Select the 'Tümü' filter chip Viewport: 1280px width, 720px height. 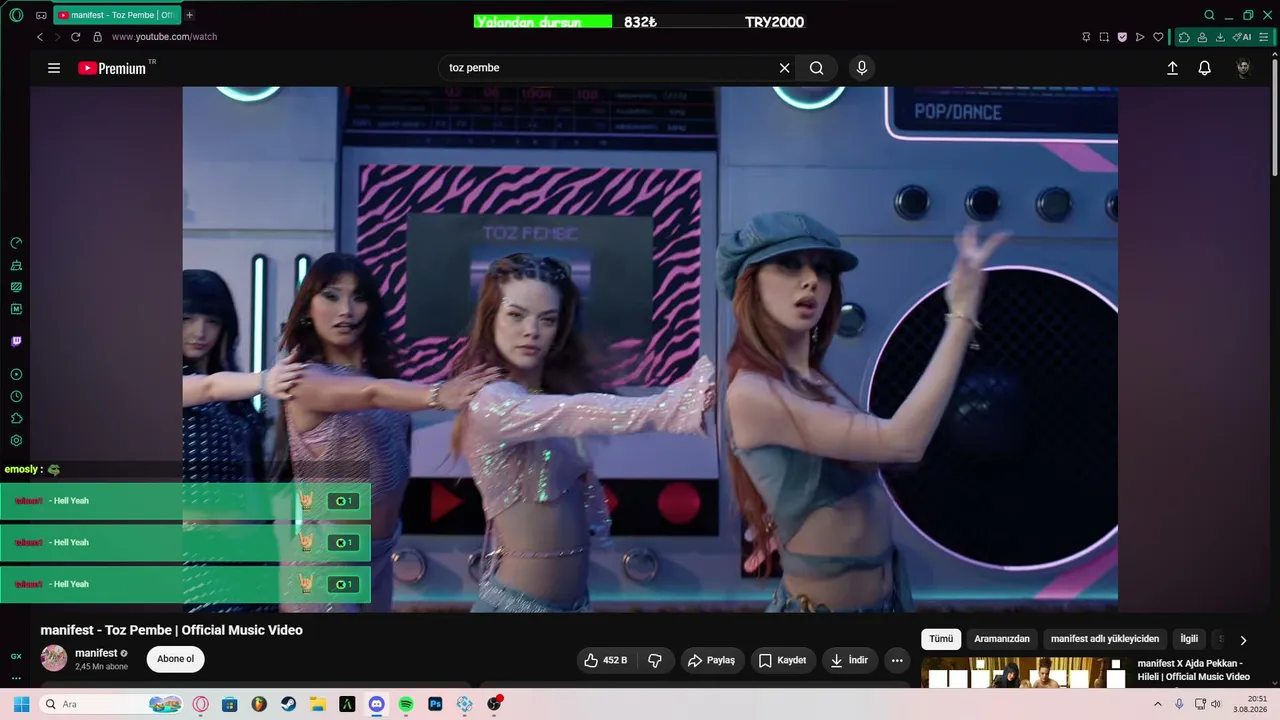click(x=941, y=639)
